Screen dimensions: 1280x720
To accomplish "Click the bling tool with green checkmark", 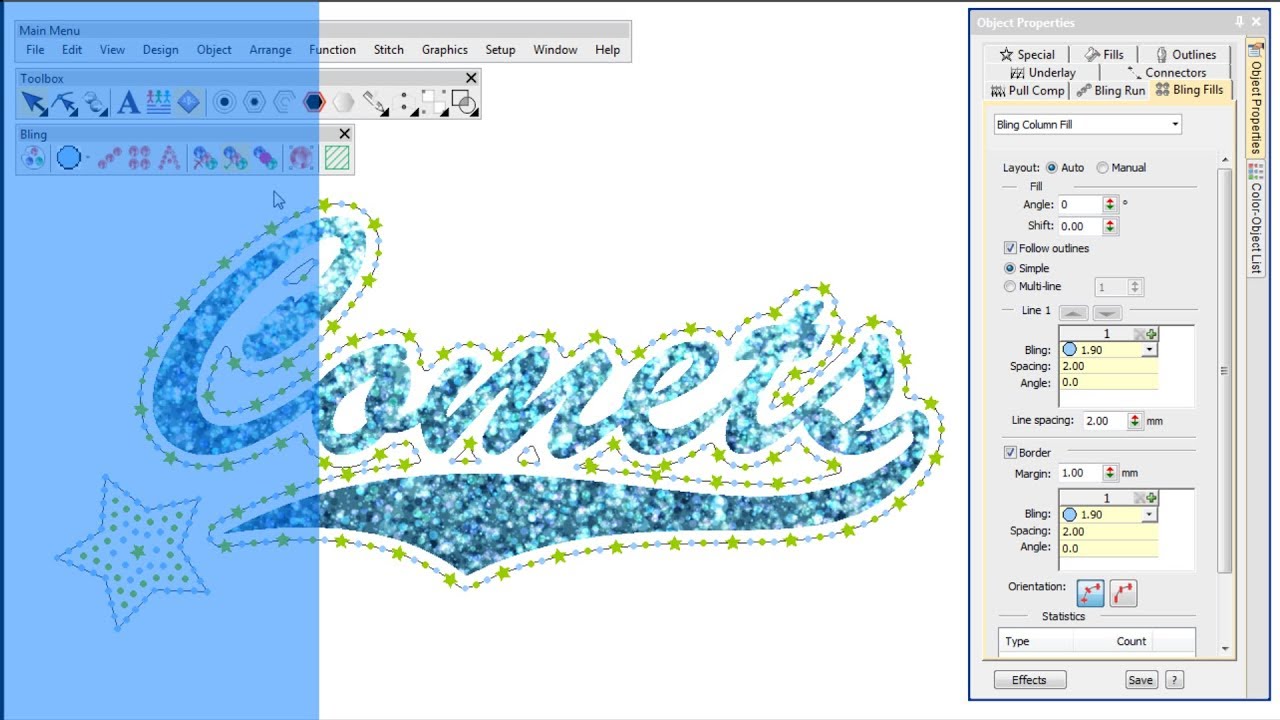I will pos(235,158).
